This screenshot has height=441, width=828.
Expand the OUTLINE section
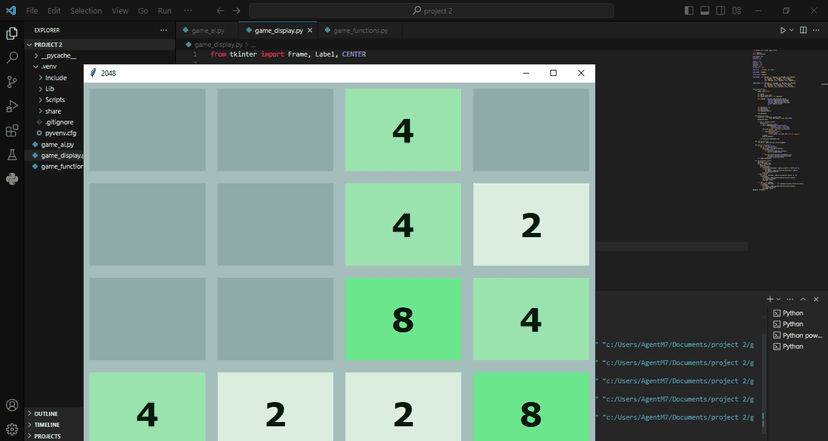pyautogui.click(x=45, y=414)
